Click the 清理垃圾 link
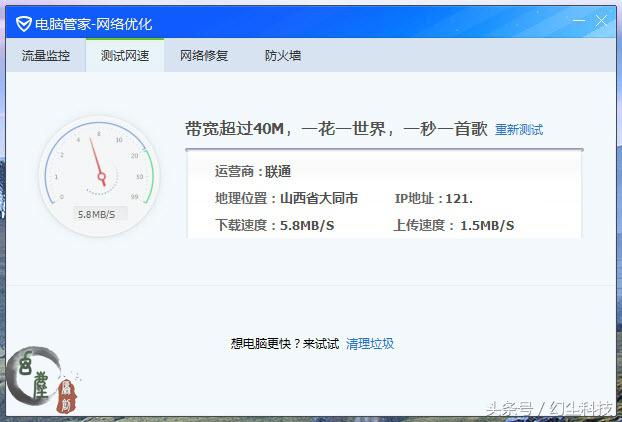 point(370,343)
